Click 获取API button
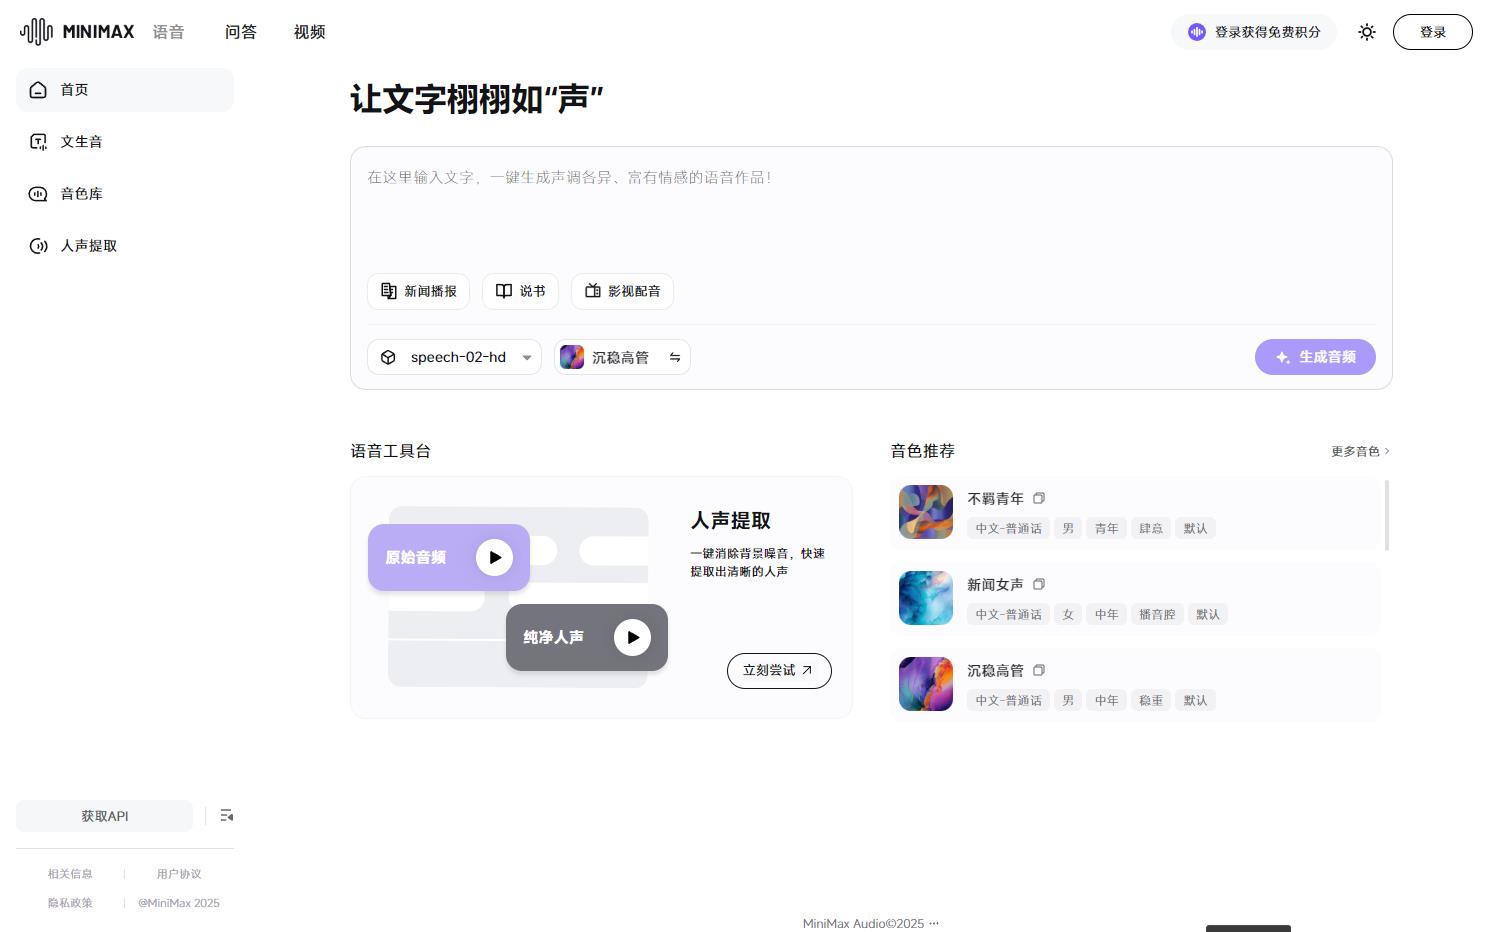The width and height of the screenshot is (1493, 932). click(104, 816)
